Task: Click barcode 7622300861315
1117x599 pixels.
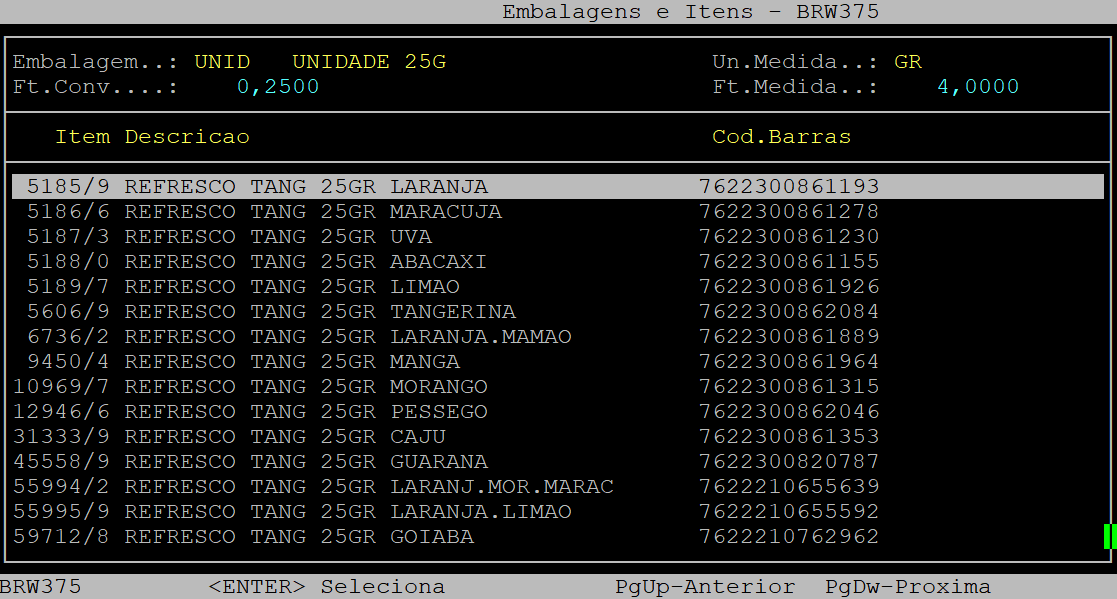Action: (x=789, y=386)
